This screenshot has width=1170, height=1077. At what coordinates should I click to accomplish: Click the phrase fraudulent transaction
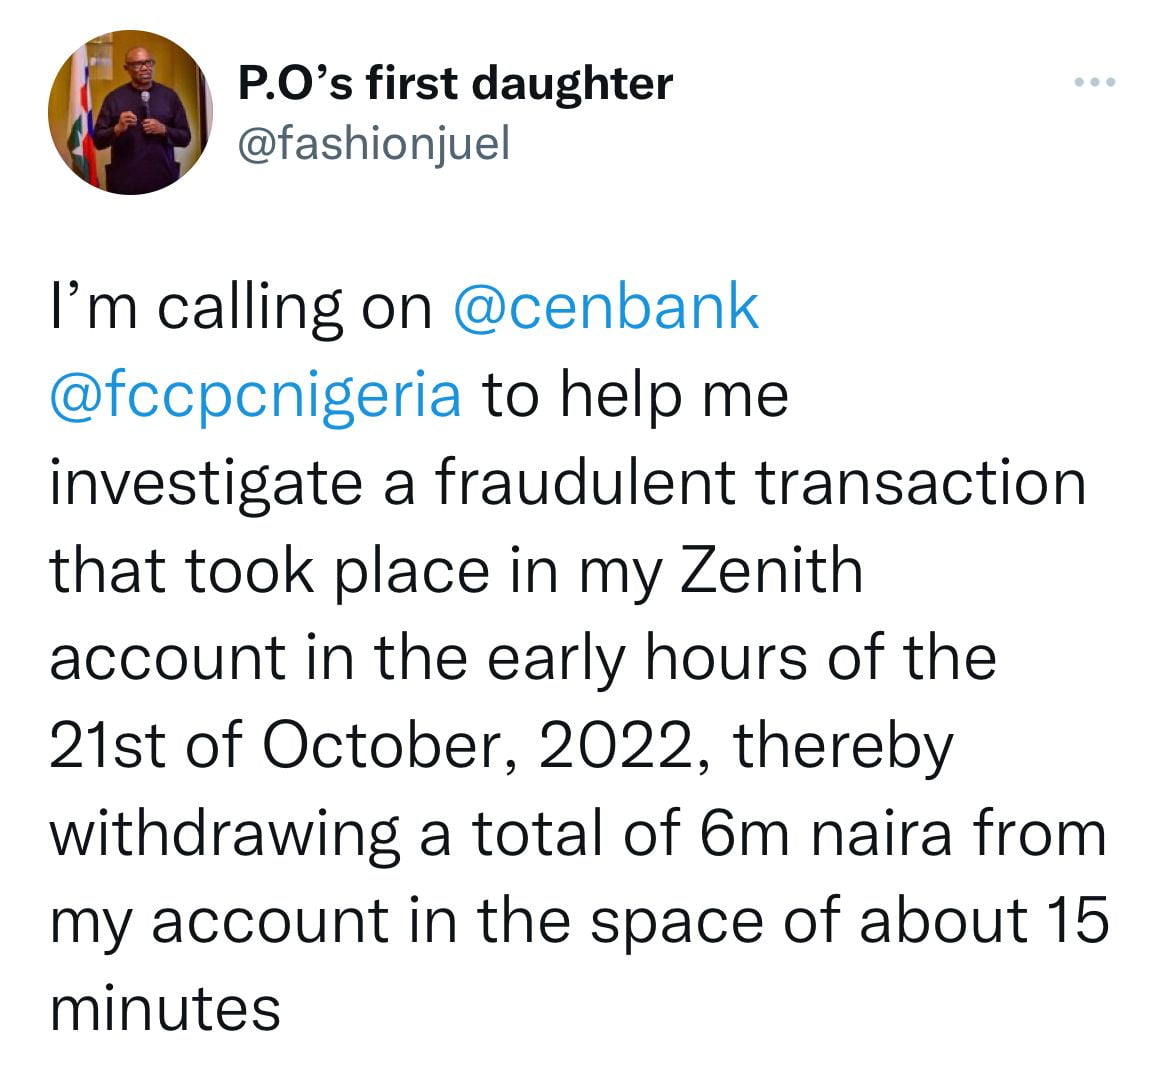759,483
